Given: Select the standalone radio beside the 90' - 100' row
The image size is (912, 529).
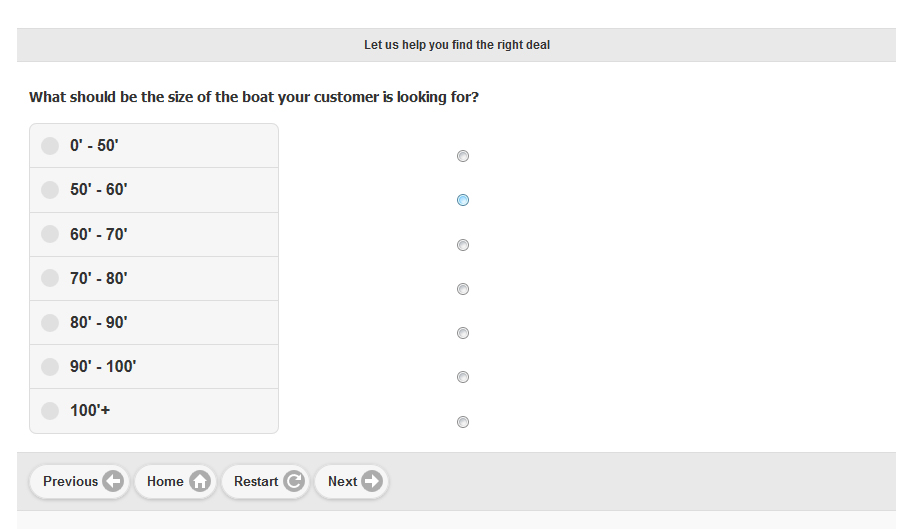Looking at the screenshot, I should pyautogui.click(x=463, y=377).
